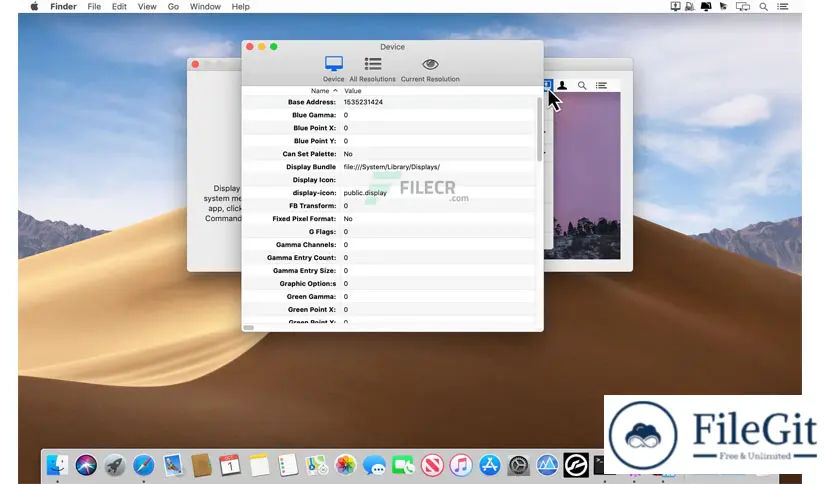This screenshot has height=484, width=836.
Task: Open Mail stamp icon in Dock
Action: coord(173,465)
